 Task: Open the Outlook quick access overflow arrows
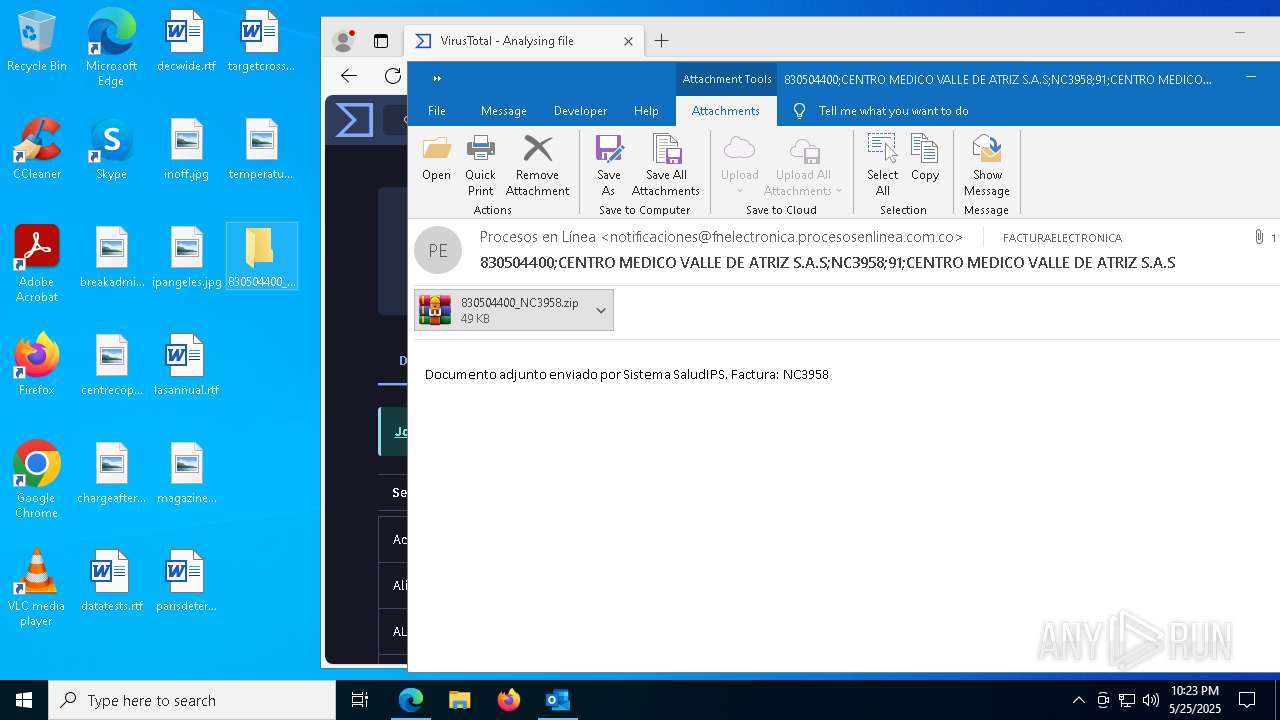click(437, 78)
